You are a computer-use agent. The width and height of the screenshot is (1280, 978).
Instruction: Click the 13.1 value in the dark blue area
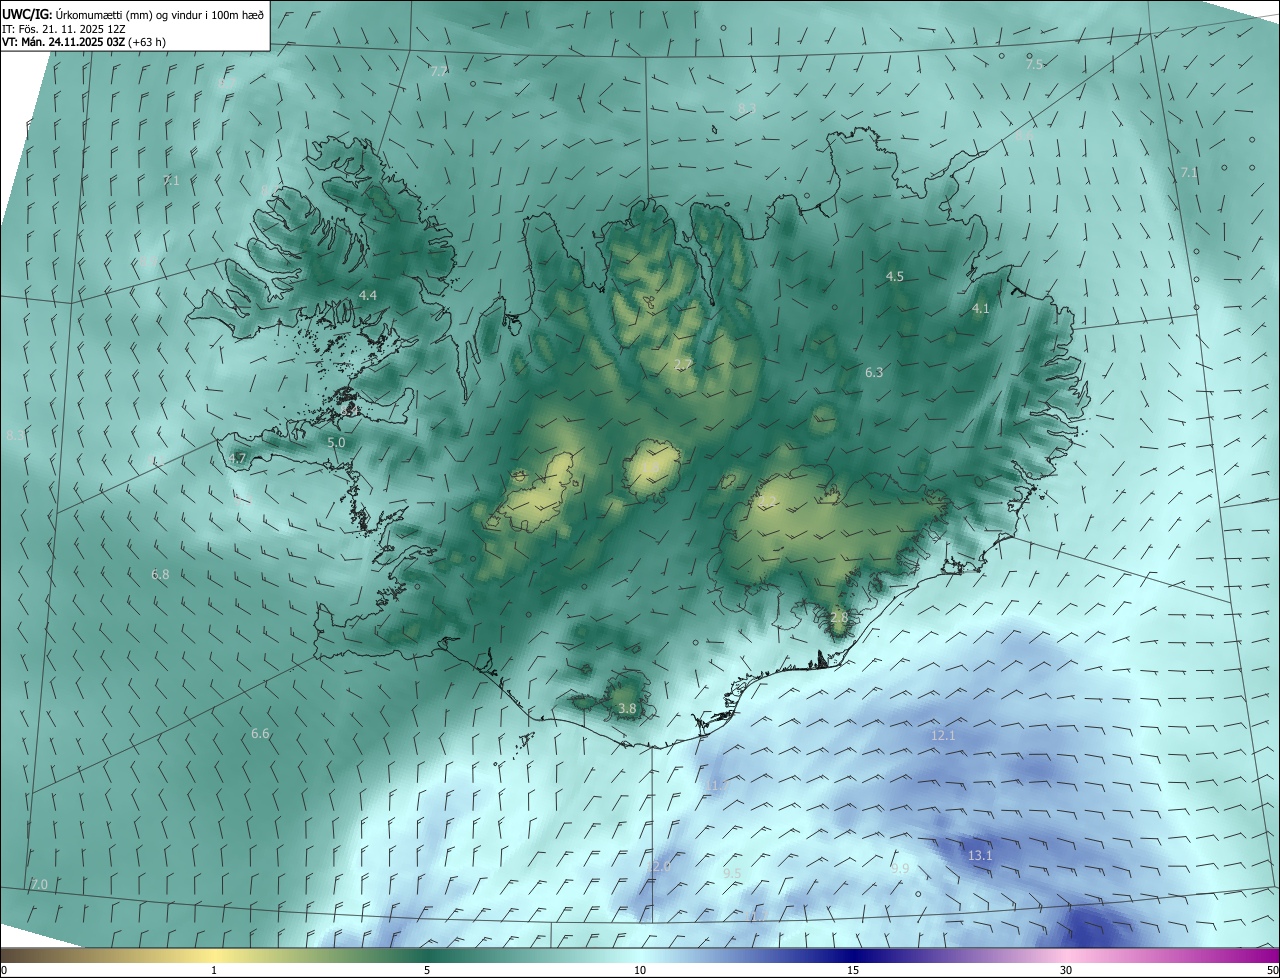click(980, 855)
